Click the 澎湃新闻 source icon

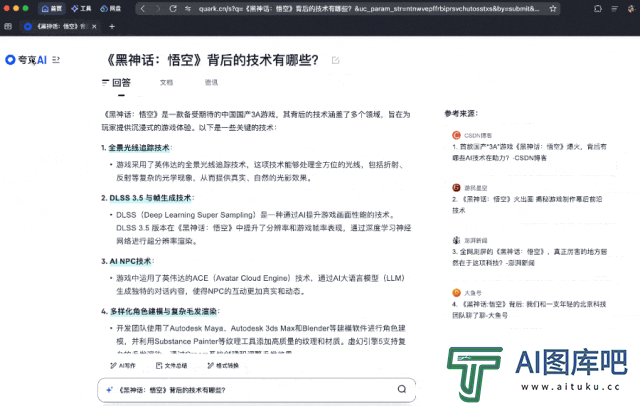456,240
